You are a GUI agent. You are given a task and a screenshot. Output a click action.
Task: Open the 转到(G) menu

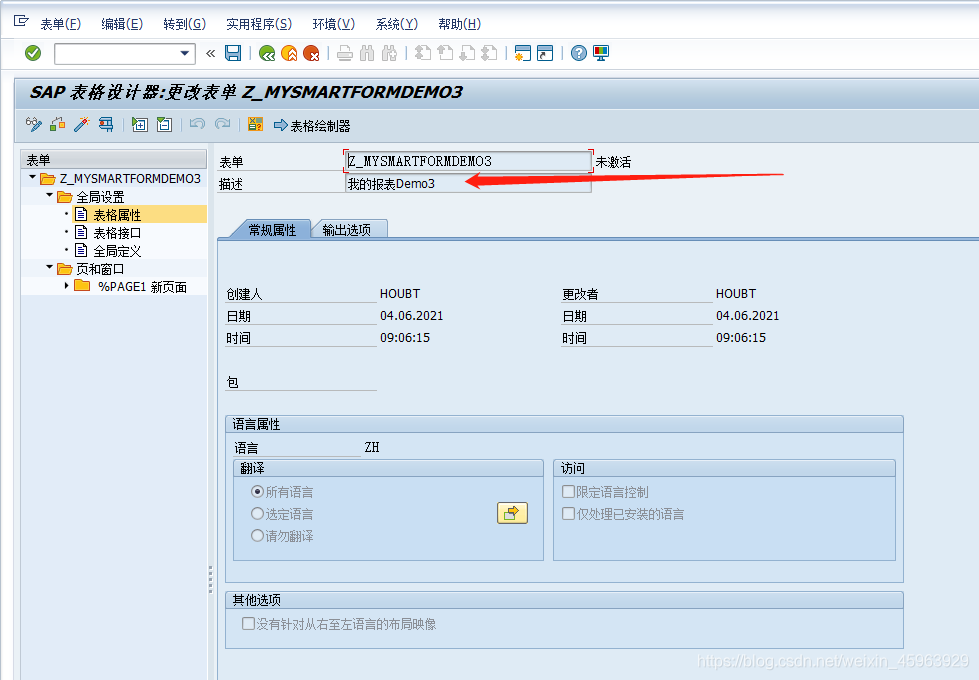(184, 24)
